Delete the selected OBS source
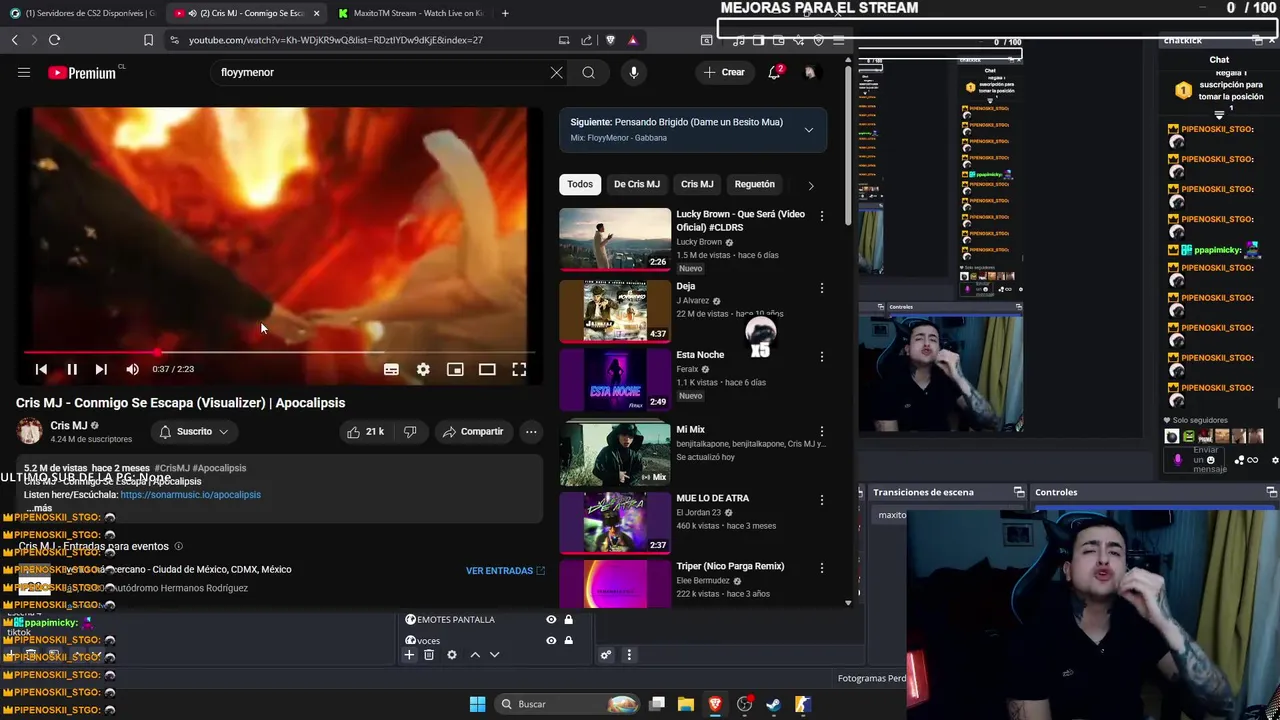The image size is (1280, 720). (429, 655)
